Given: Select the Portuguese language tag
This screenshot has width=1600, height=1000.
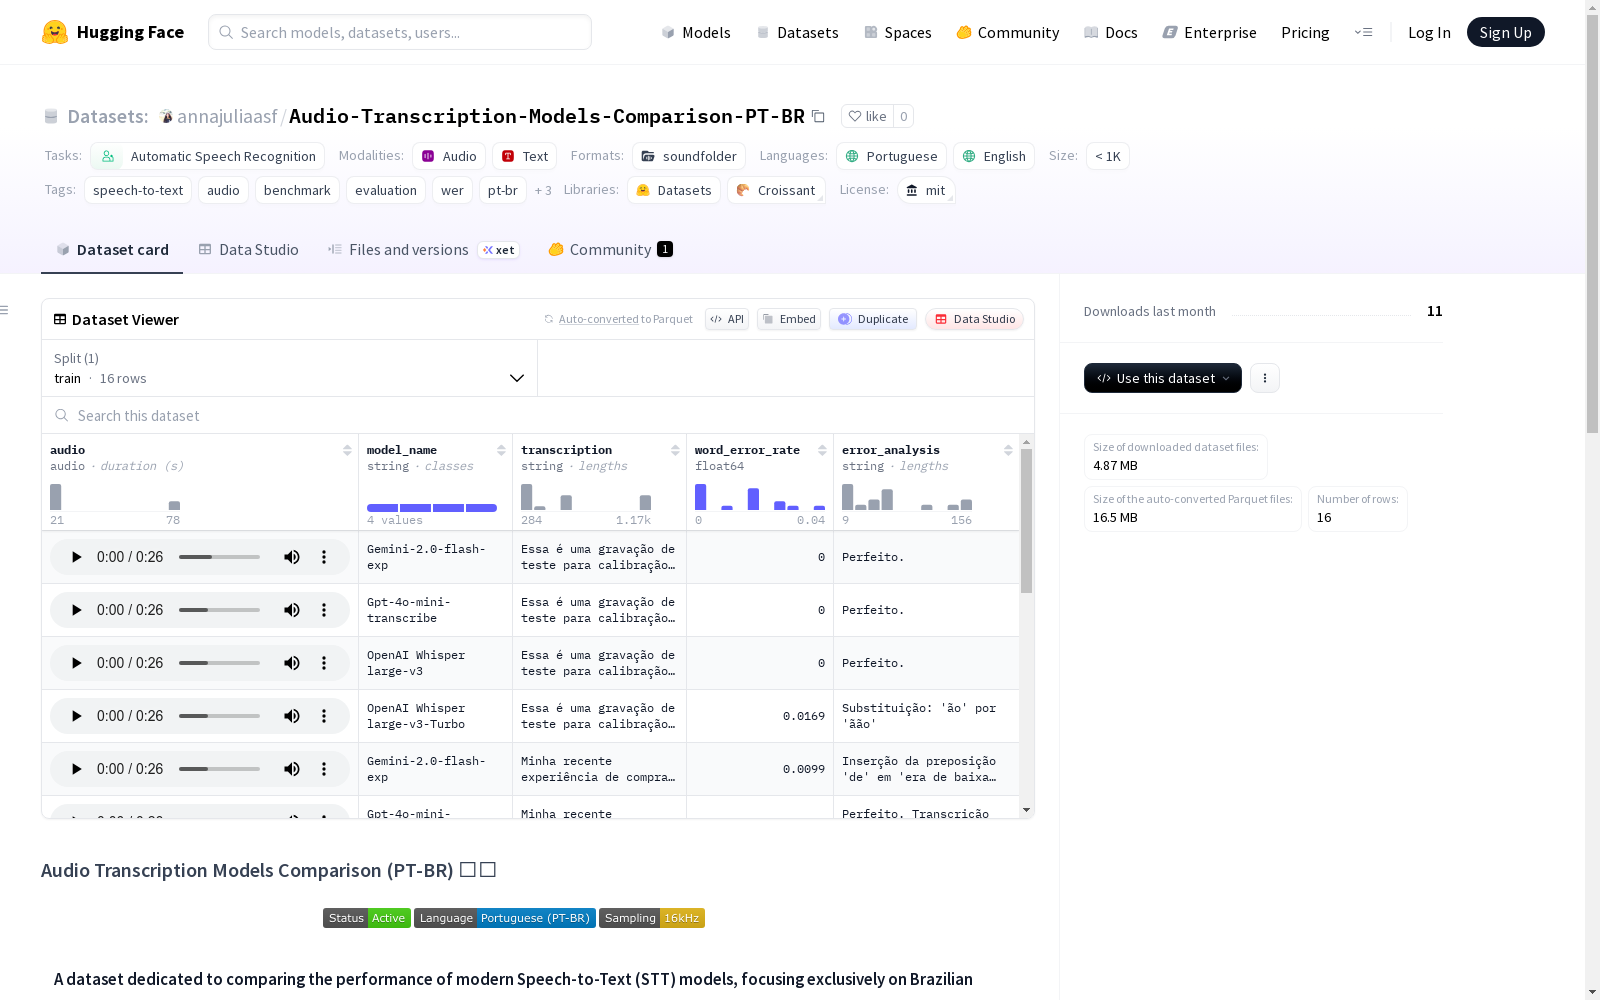Looking at the screenshot, I should click(891, 156).
